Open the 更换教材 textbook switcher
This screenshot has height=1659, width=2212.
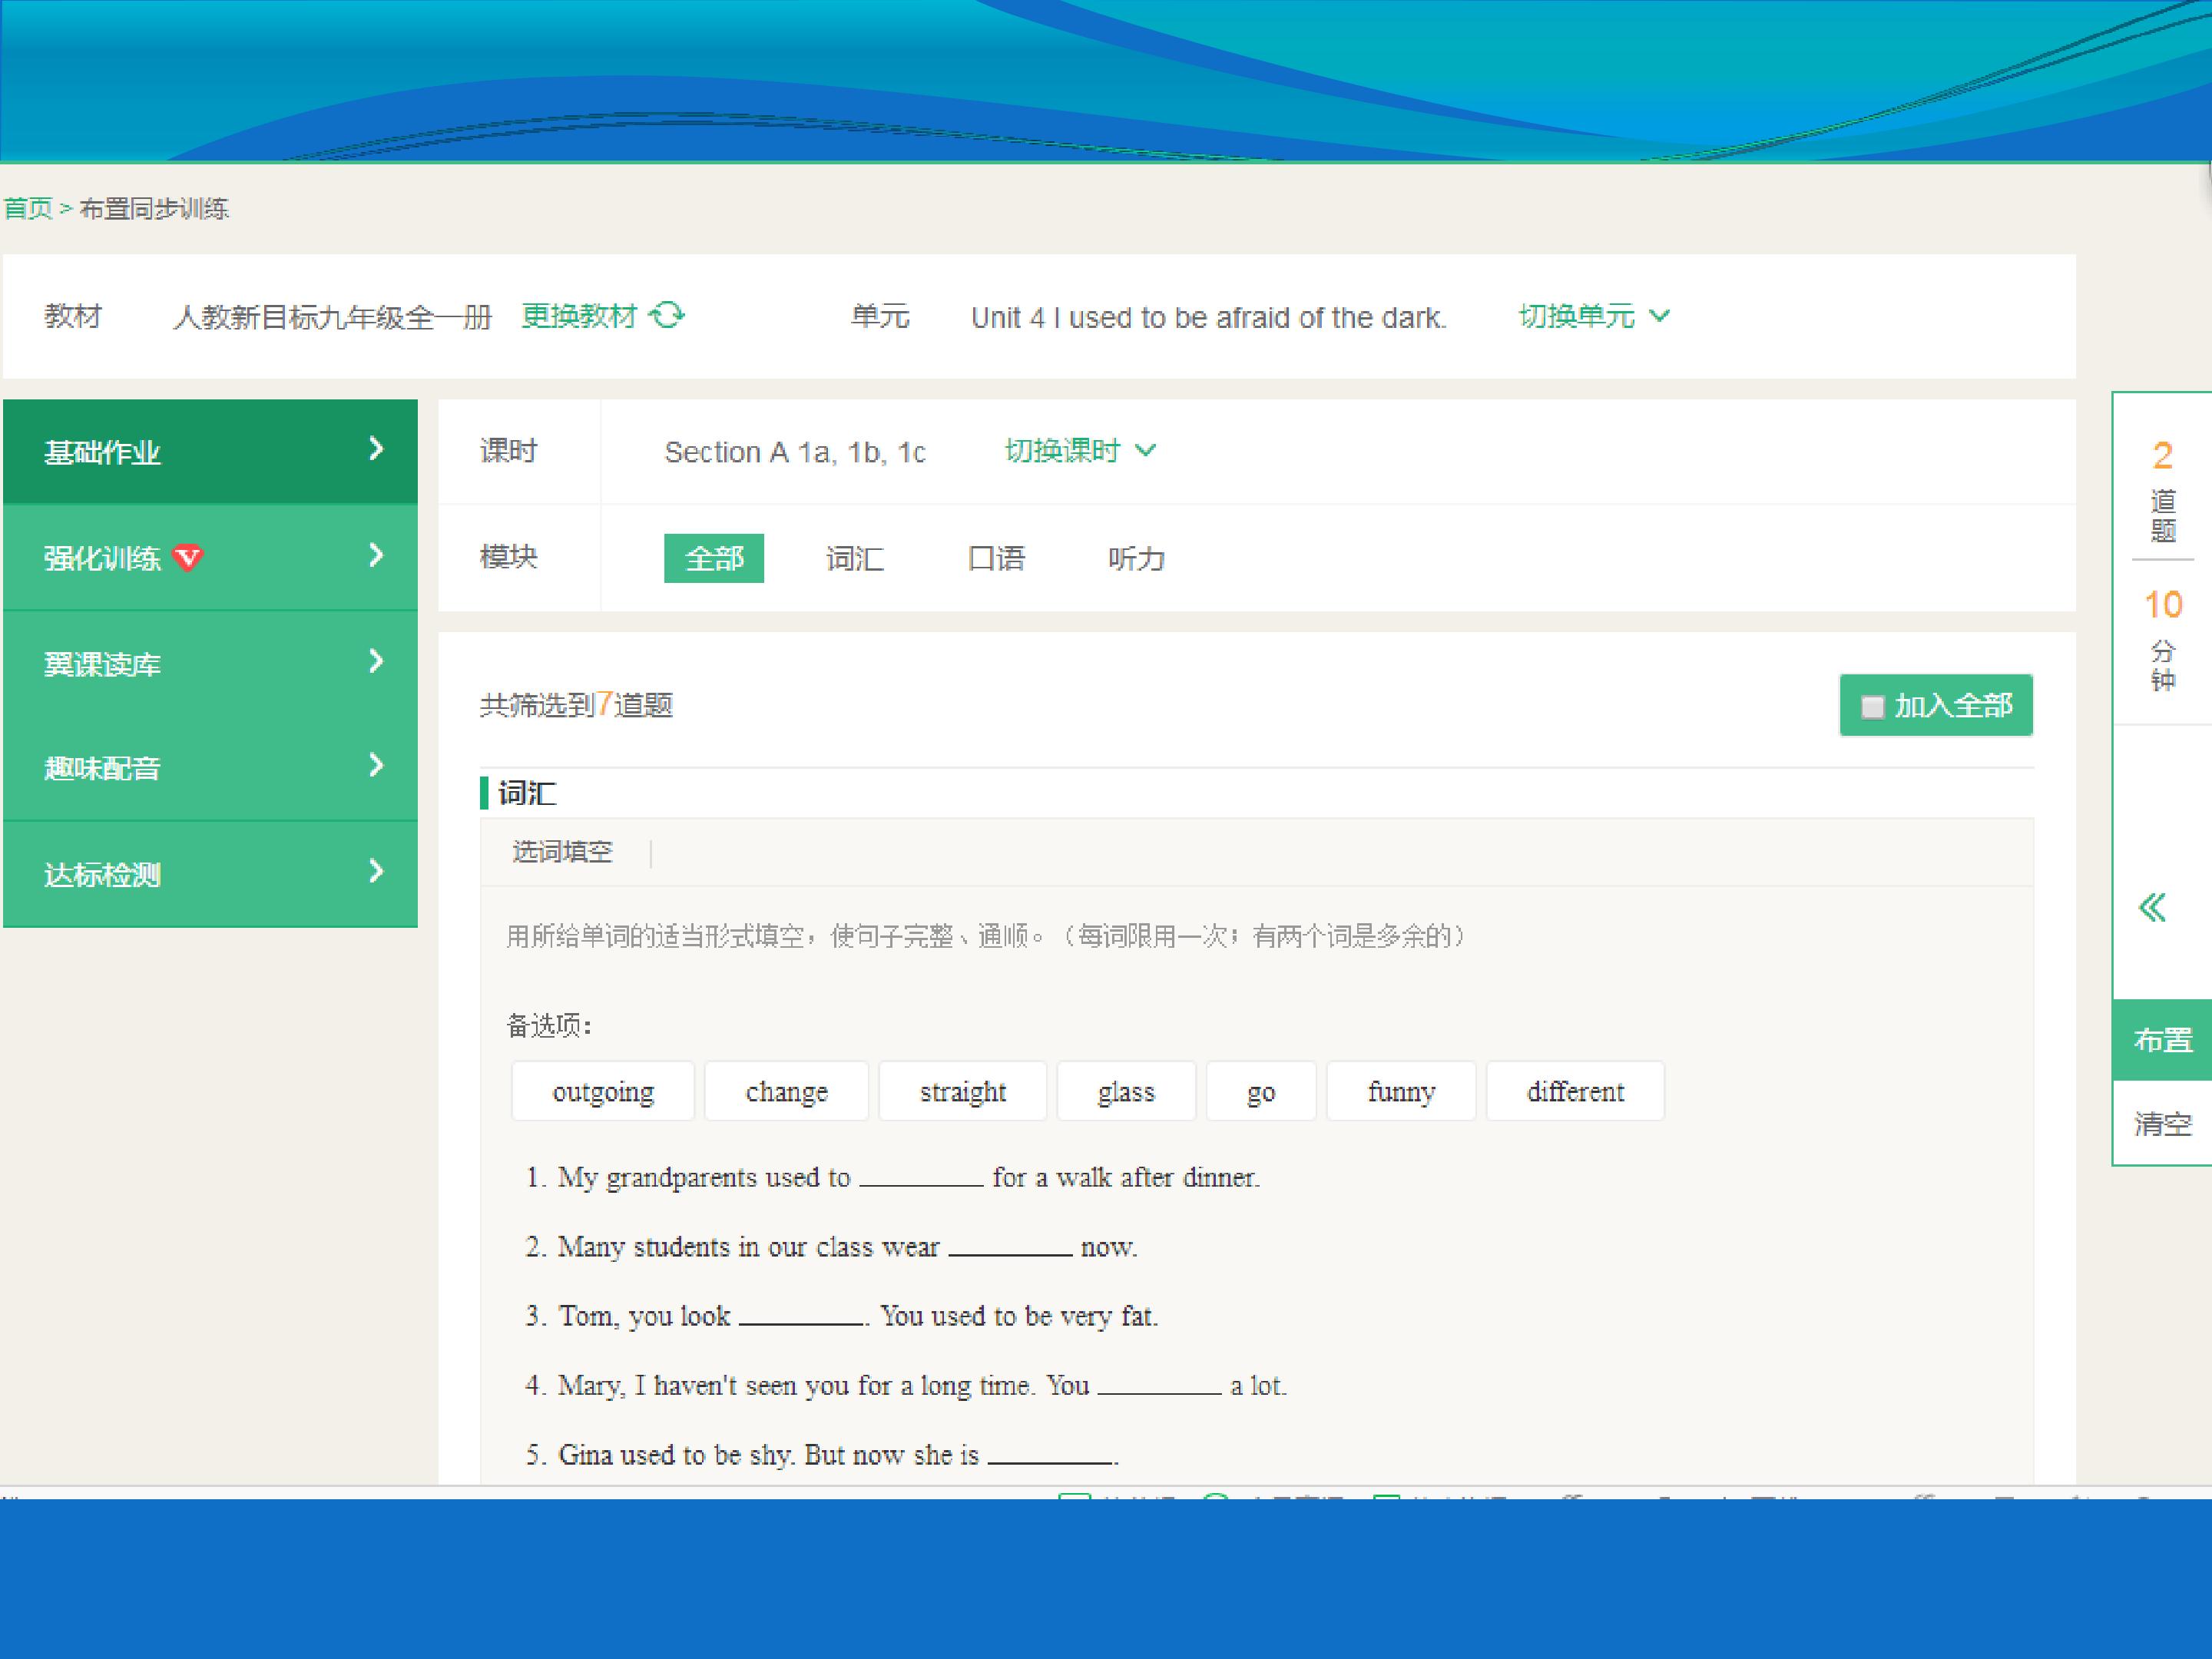click(579, 316)
